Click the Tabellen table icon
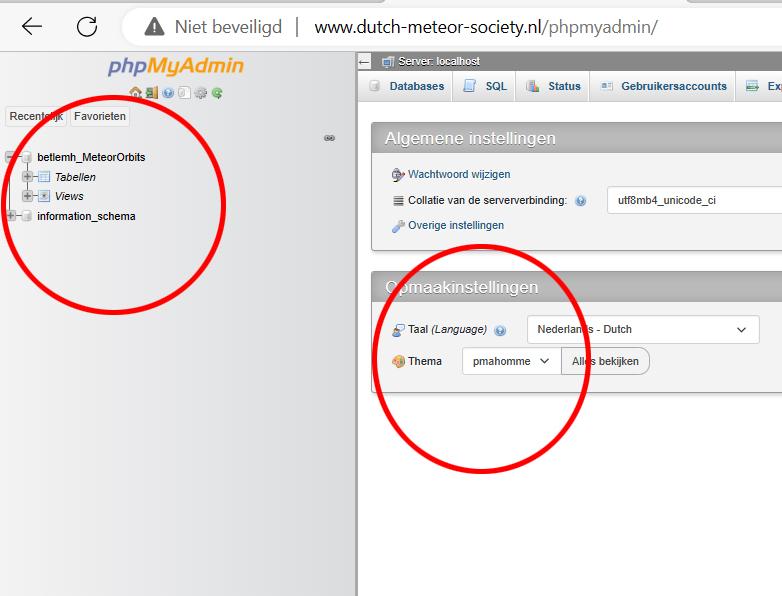 [x=44, y=177]
